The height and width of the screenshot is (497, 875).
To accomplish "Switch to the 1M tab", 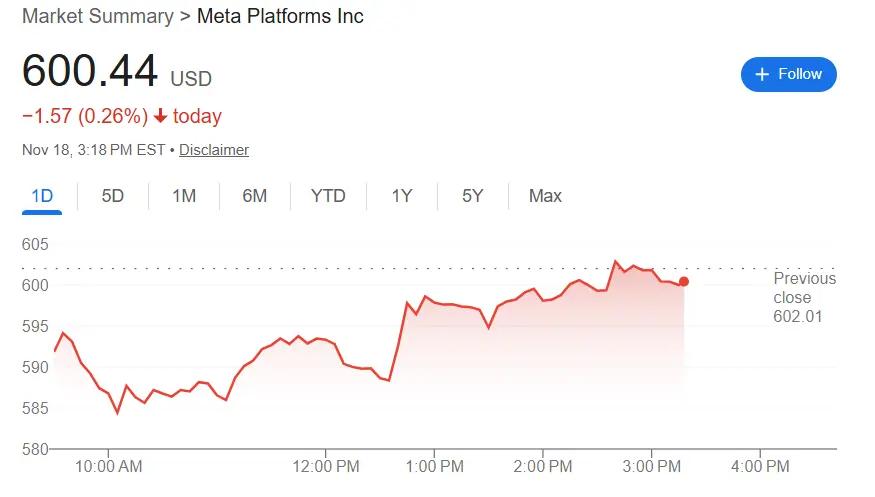I will click(x=184, y=196).
